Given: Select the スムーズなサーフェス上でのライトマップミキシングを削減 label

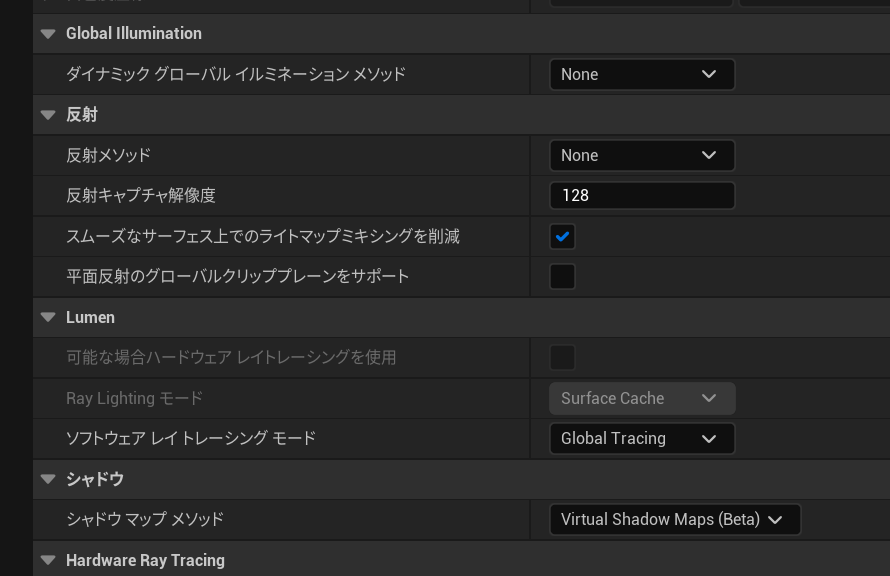Looking at the screenshot, I should (x=263, y=237).
